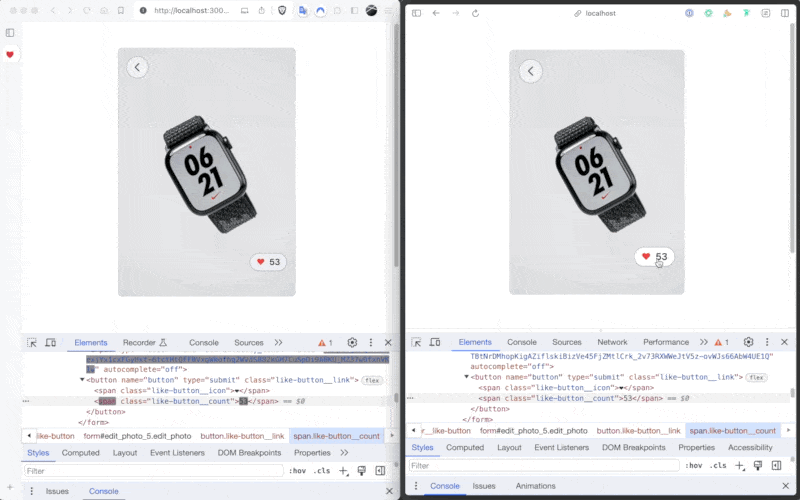Open split view icon in right browser toolbar
This screenshot has height=500, width=800.
(785, 13)
